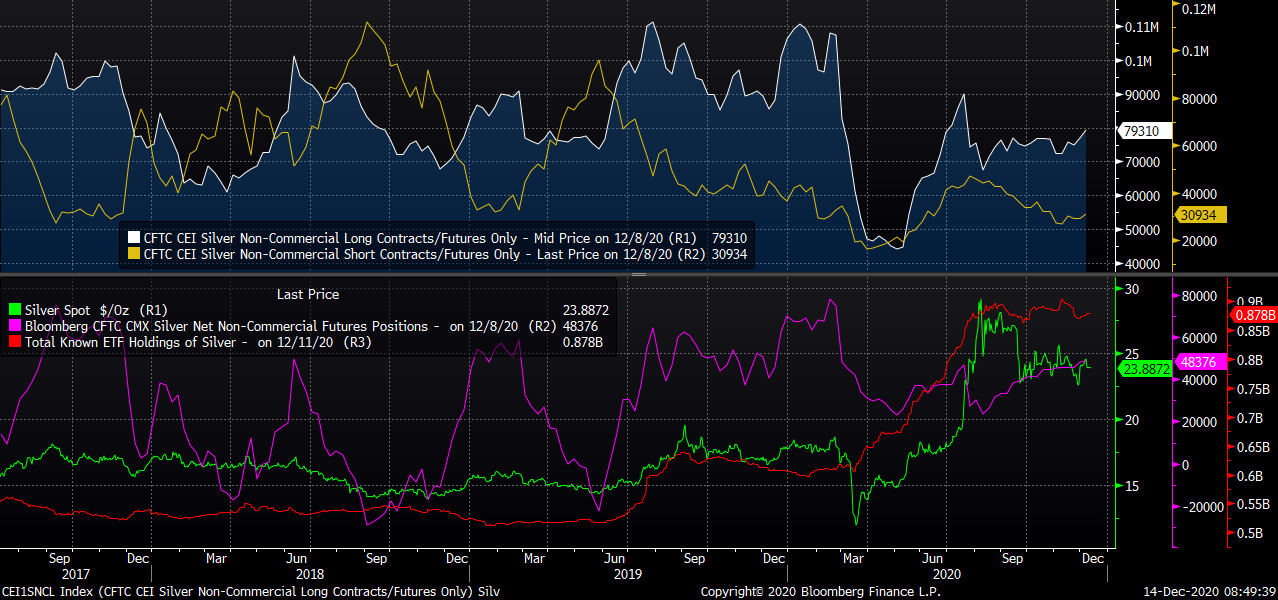Click the 2019 year label on time axis
The image size is (1278, 600).
627,574
